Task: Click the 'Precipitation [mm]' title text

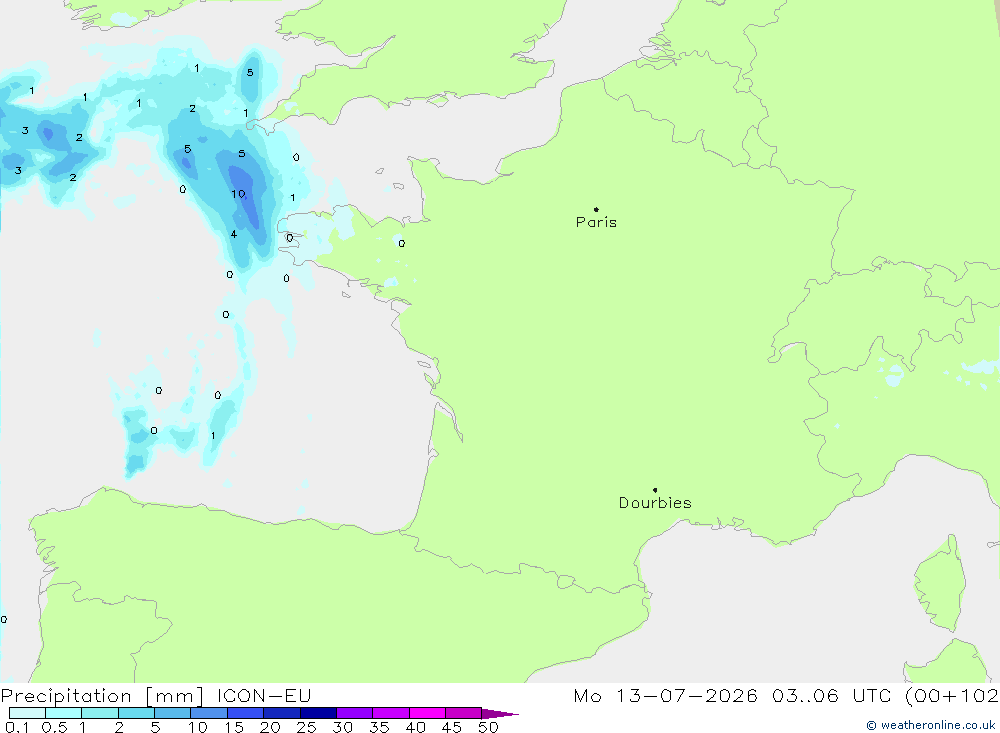Action: pyautogui.click(x=102, y=696)
